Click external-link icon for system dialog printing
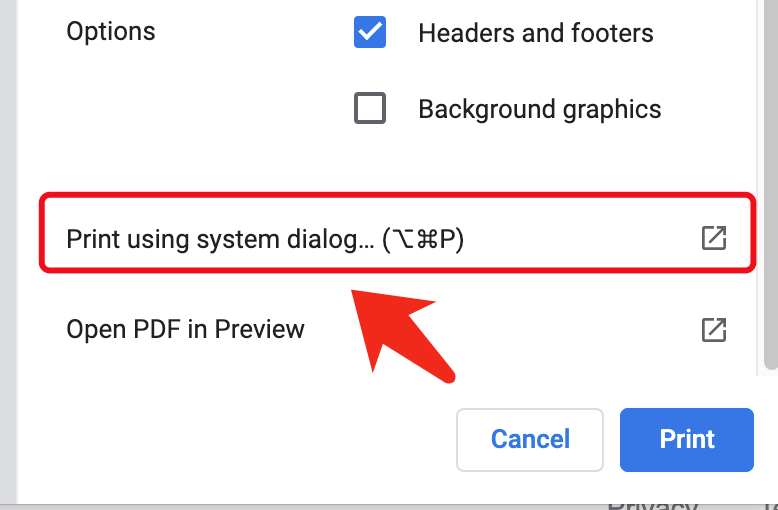This screenshot has width=778, height=510. tap(713, 238)
